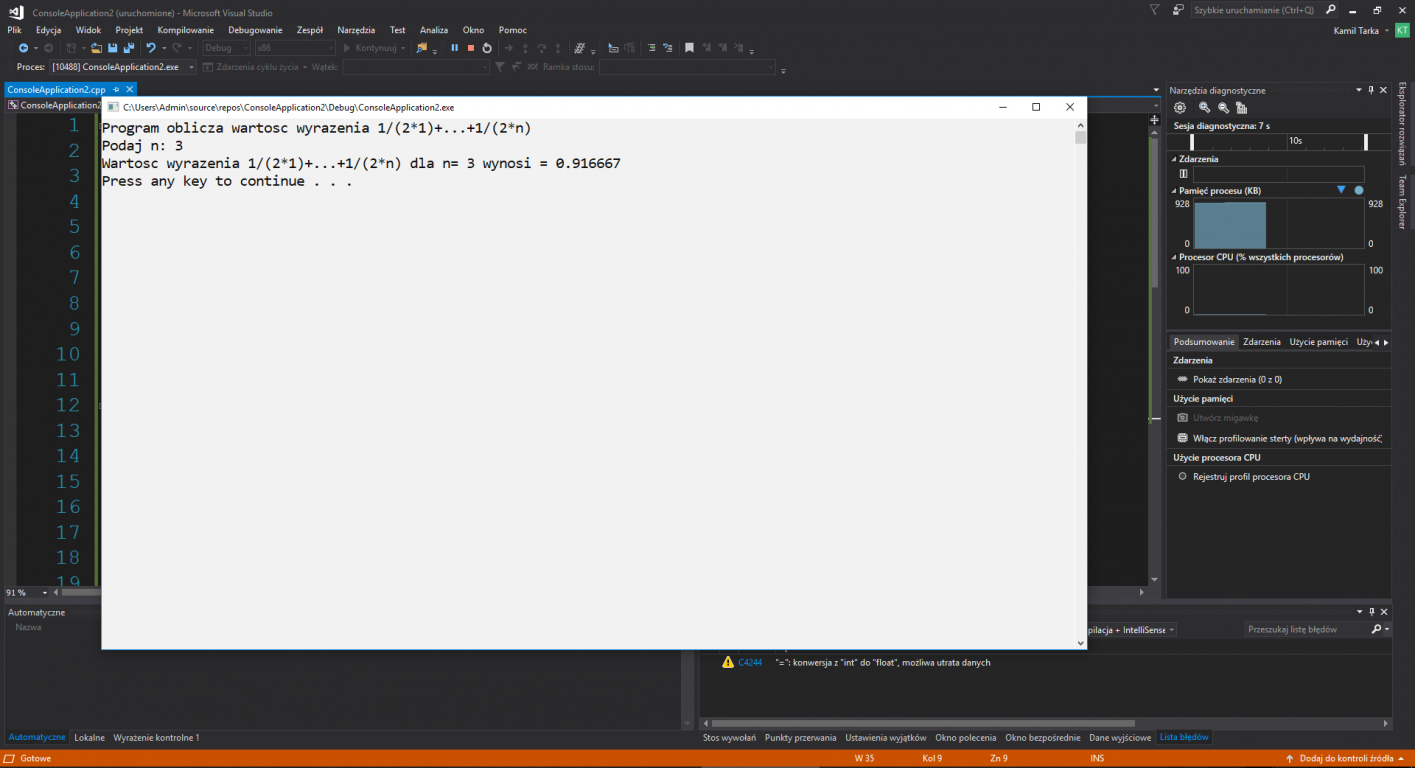Click the Reset view icon in diagnostic tools

[x=1241, y=108]
